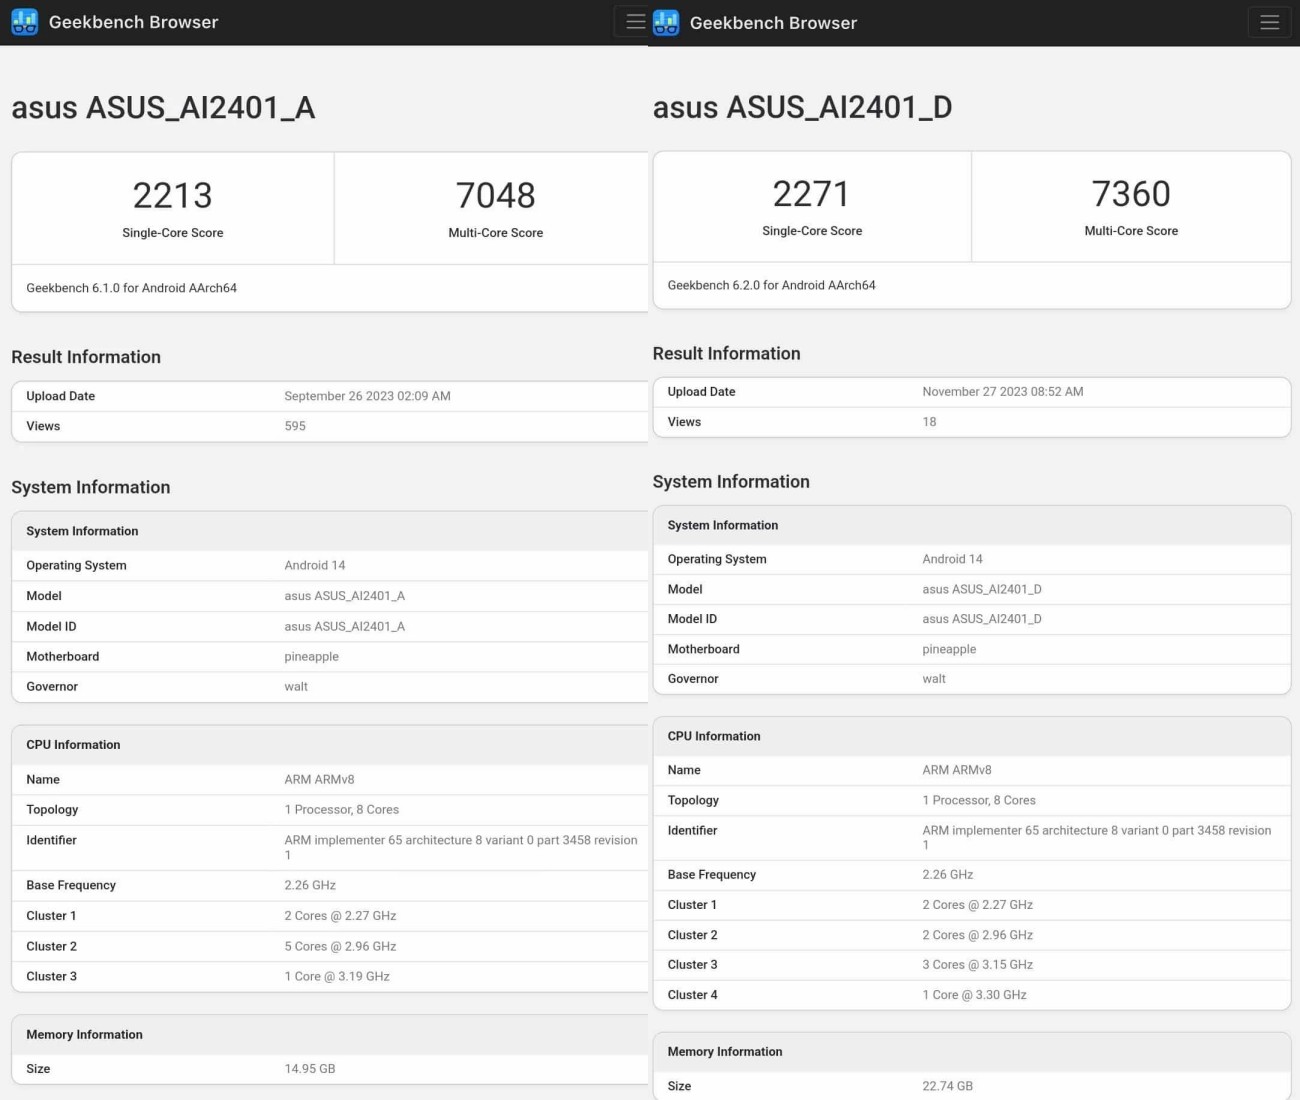Viewport: 1300px width, 1100px height.
Task: Click upload date 'September 26 2023 02:09 AM'
Action: [x=367, y=396]
